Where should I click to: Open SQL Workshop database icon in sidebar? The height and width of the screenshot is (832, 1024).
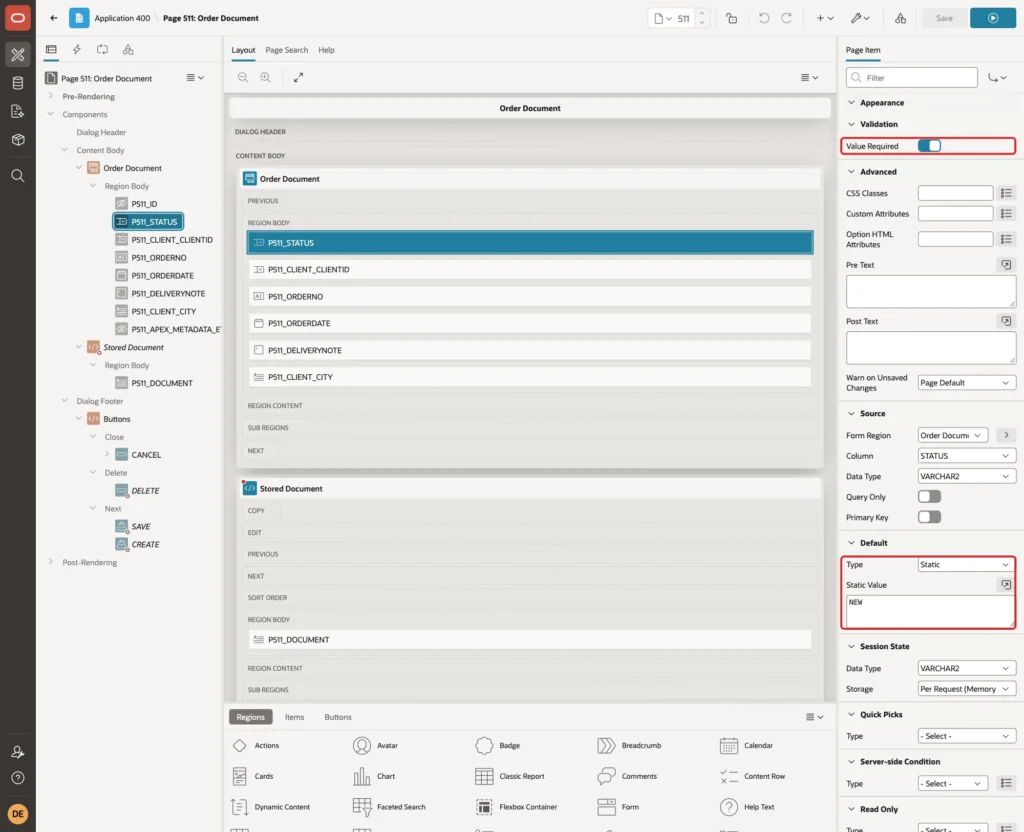[18, 83]
